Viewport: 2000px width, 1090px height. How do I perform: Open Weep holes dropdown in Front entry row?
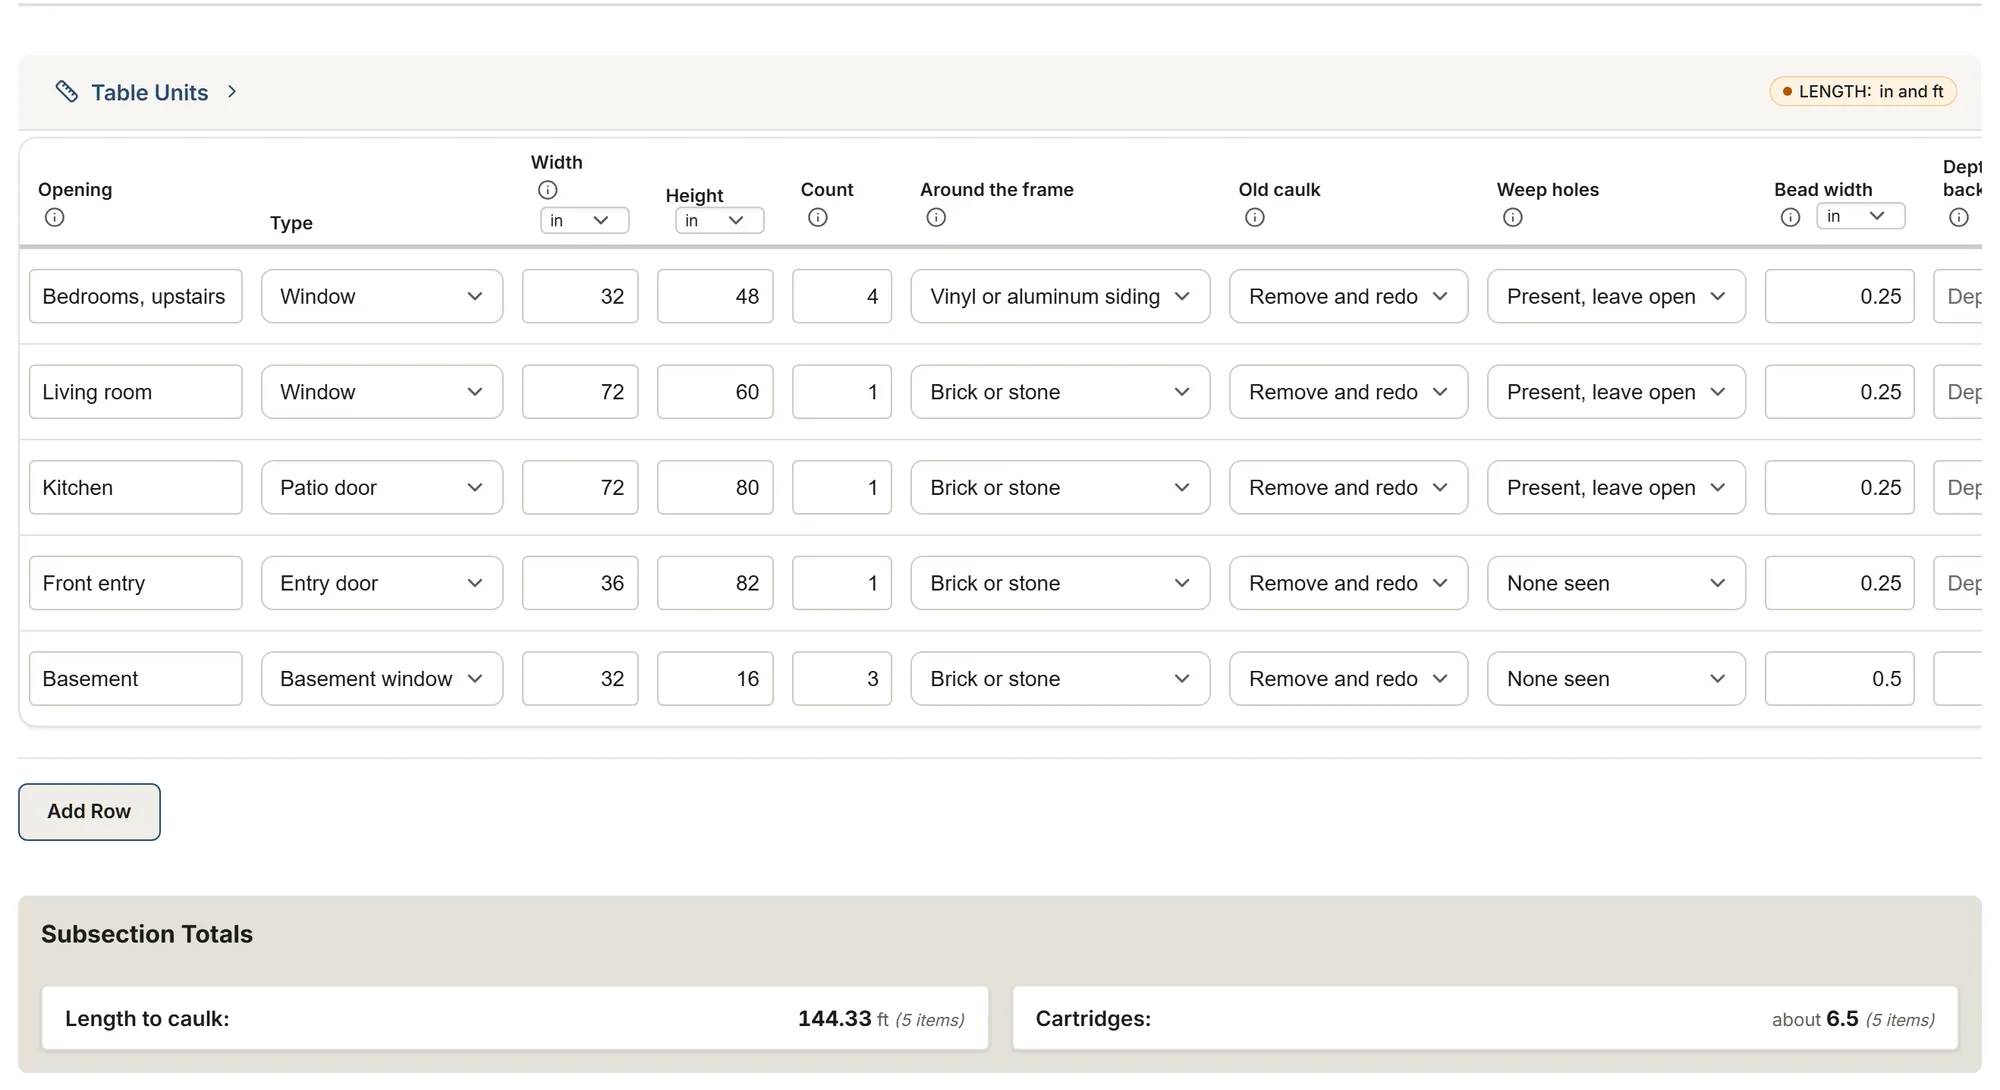coord(1616,583)
